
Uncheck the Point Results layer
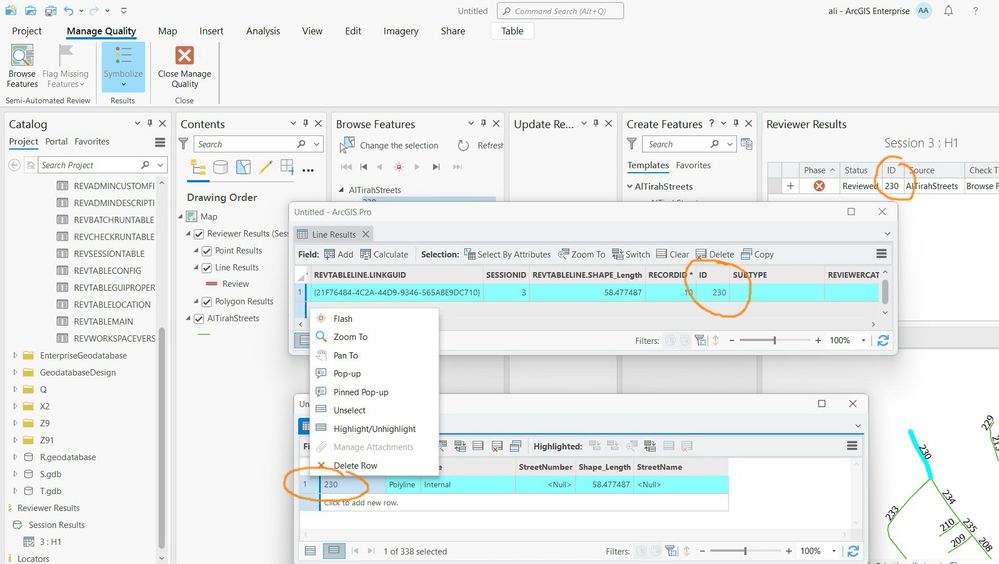pos(206,251)
